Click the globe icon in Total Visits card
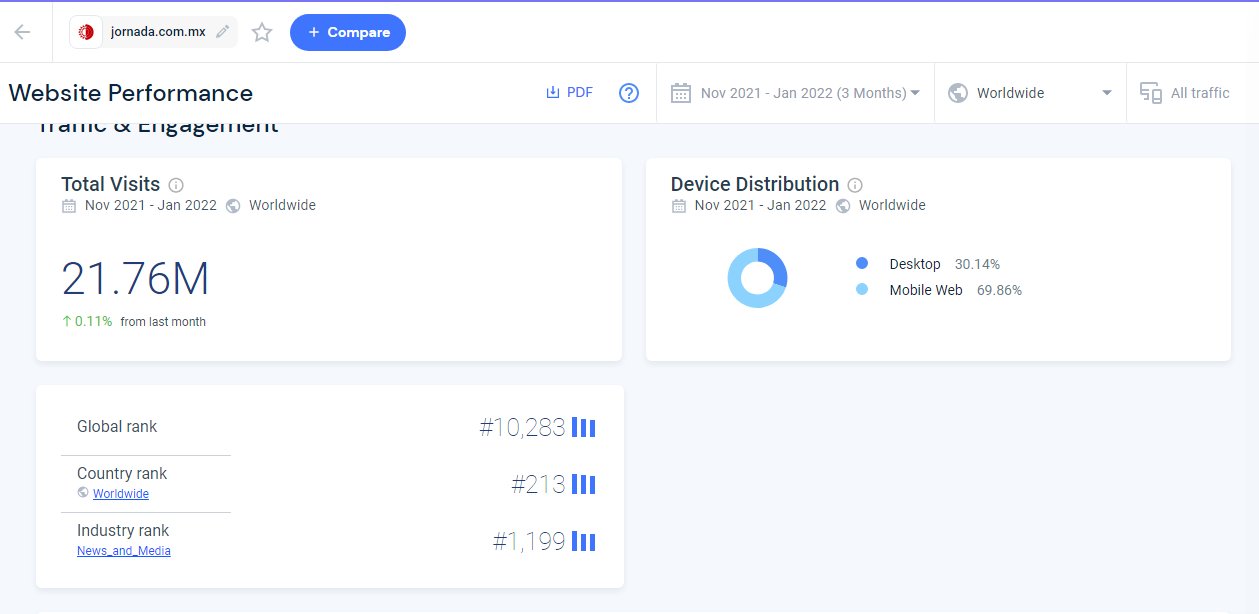This screenshot has width=1259, height=614. coord(233,206)
